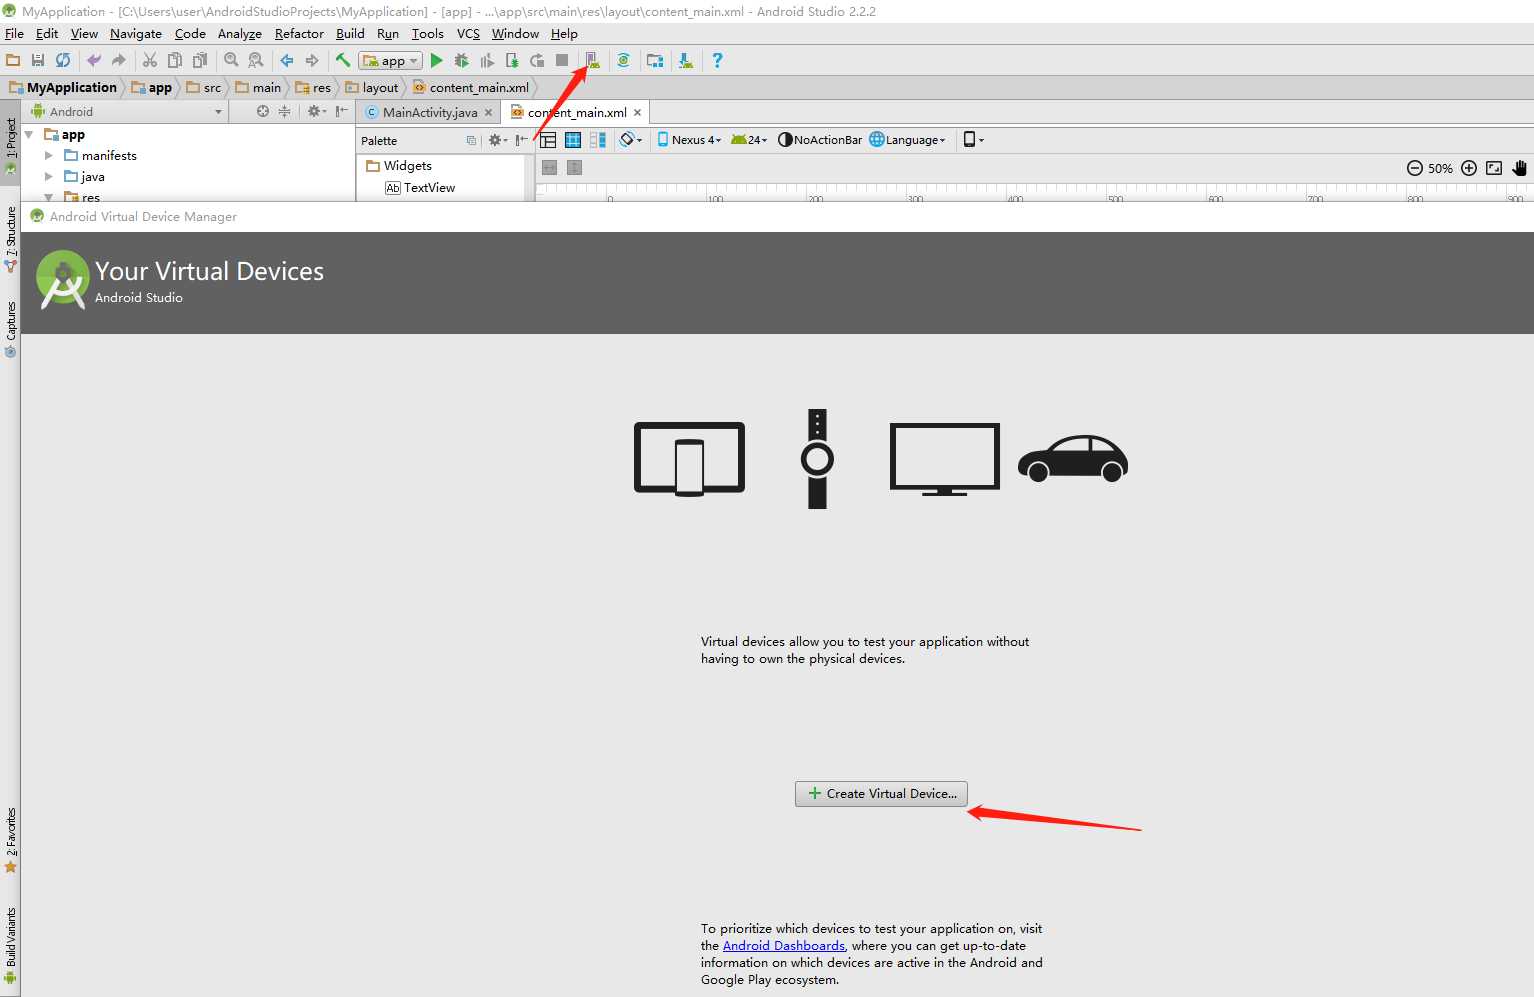The image size is (1534, 997).
Task: Click the Create Virtual Device button
Action: tap(881, 793)
